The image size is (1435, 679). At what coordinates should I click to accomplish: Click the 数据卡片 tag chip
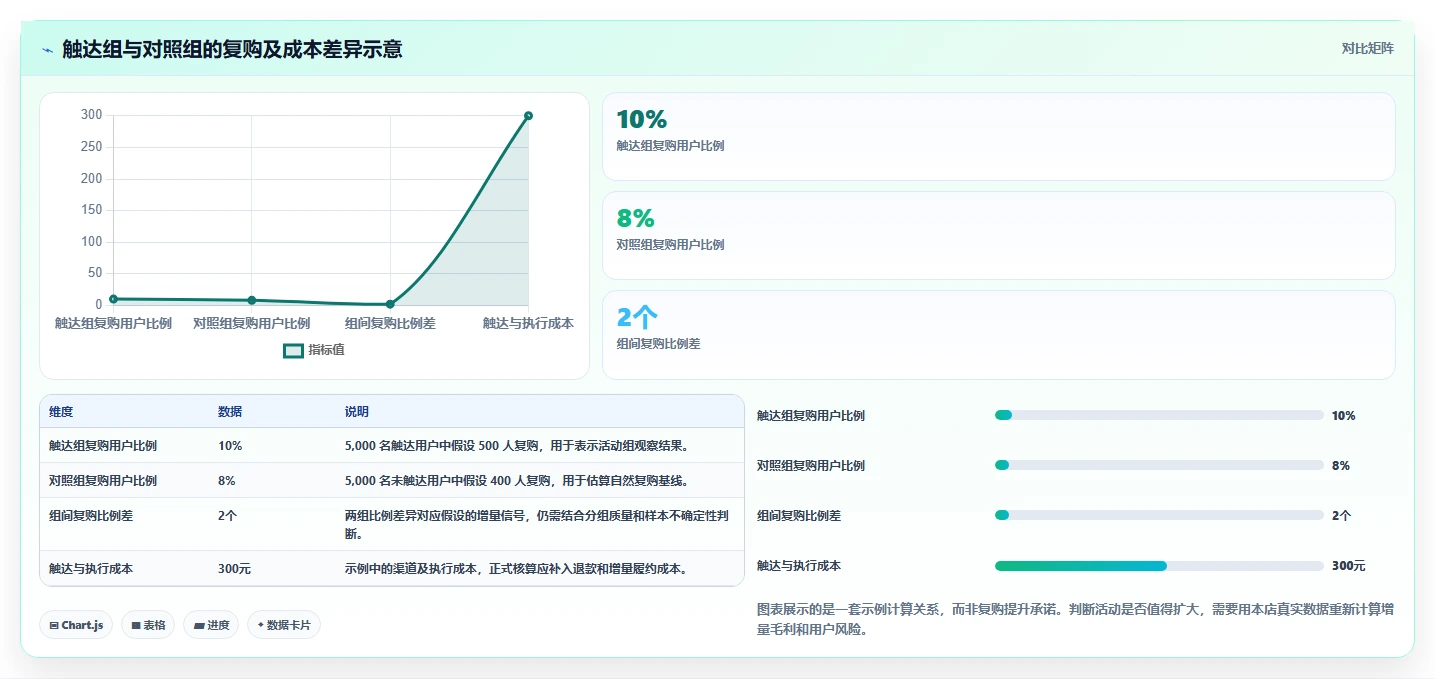pos(284,625)
